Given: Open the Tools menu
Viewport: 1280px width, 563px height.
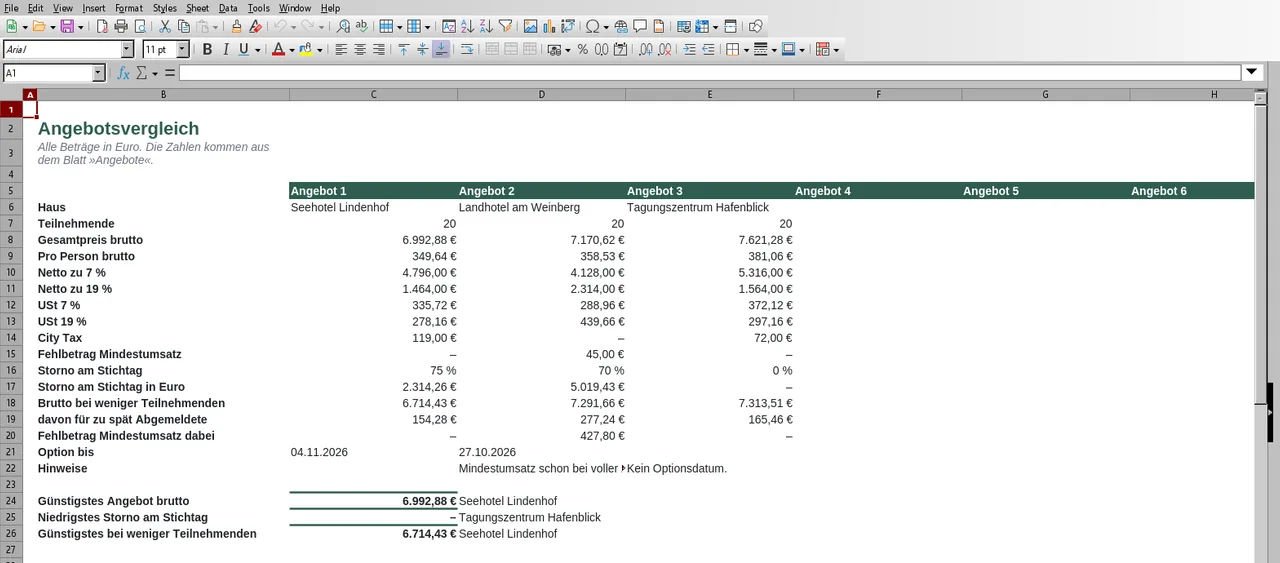Looking at the screenshot, I should [258, 8].
